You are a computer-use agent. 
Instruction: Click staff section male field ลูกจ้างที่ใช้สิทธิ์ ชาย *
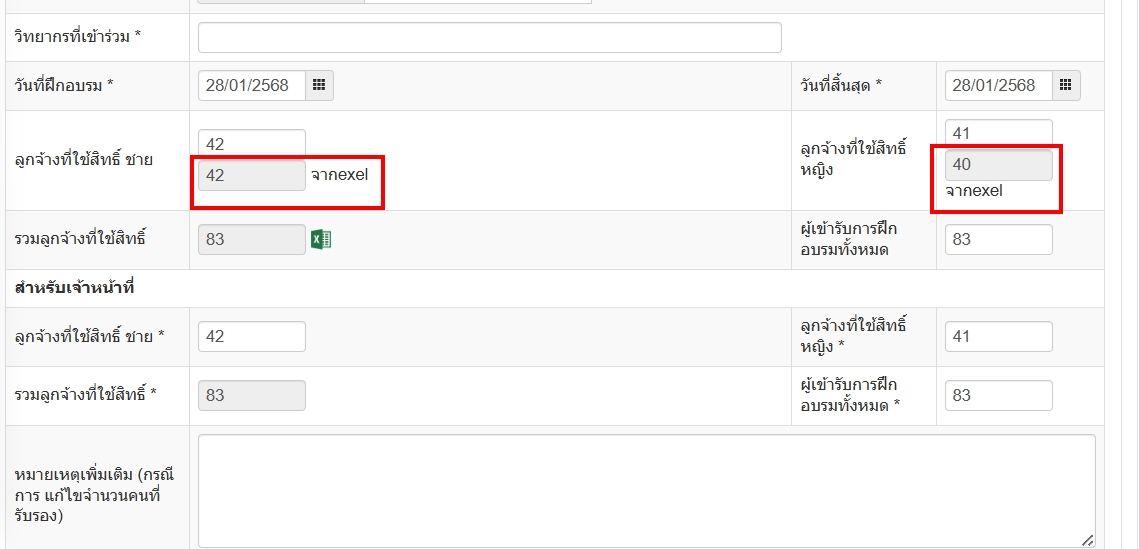252,336
